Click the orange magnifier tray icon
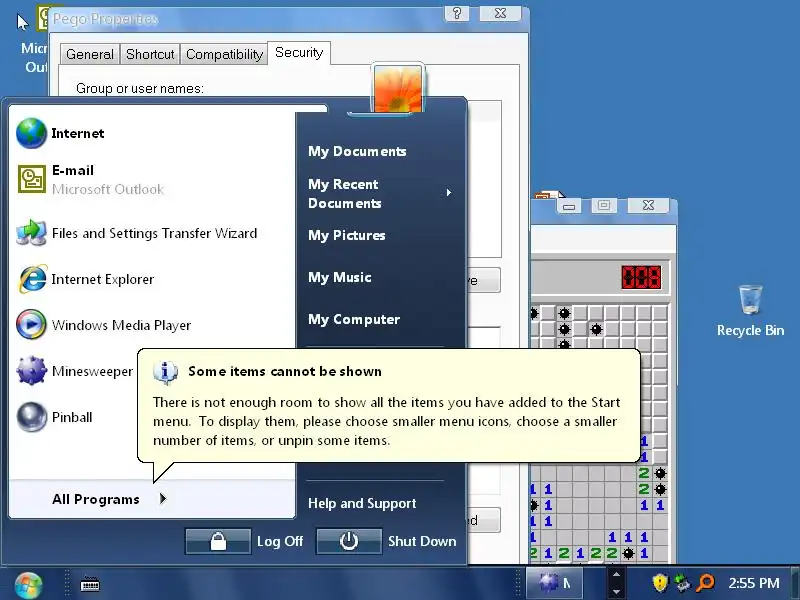Viewport: 800px width, 600px height. [x=706, y=583]
